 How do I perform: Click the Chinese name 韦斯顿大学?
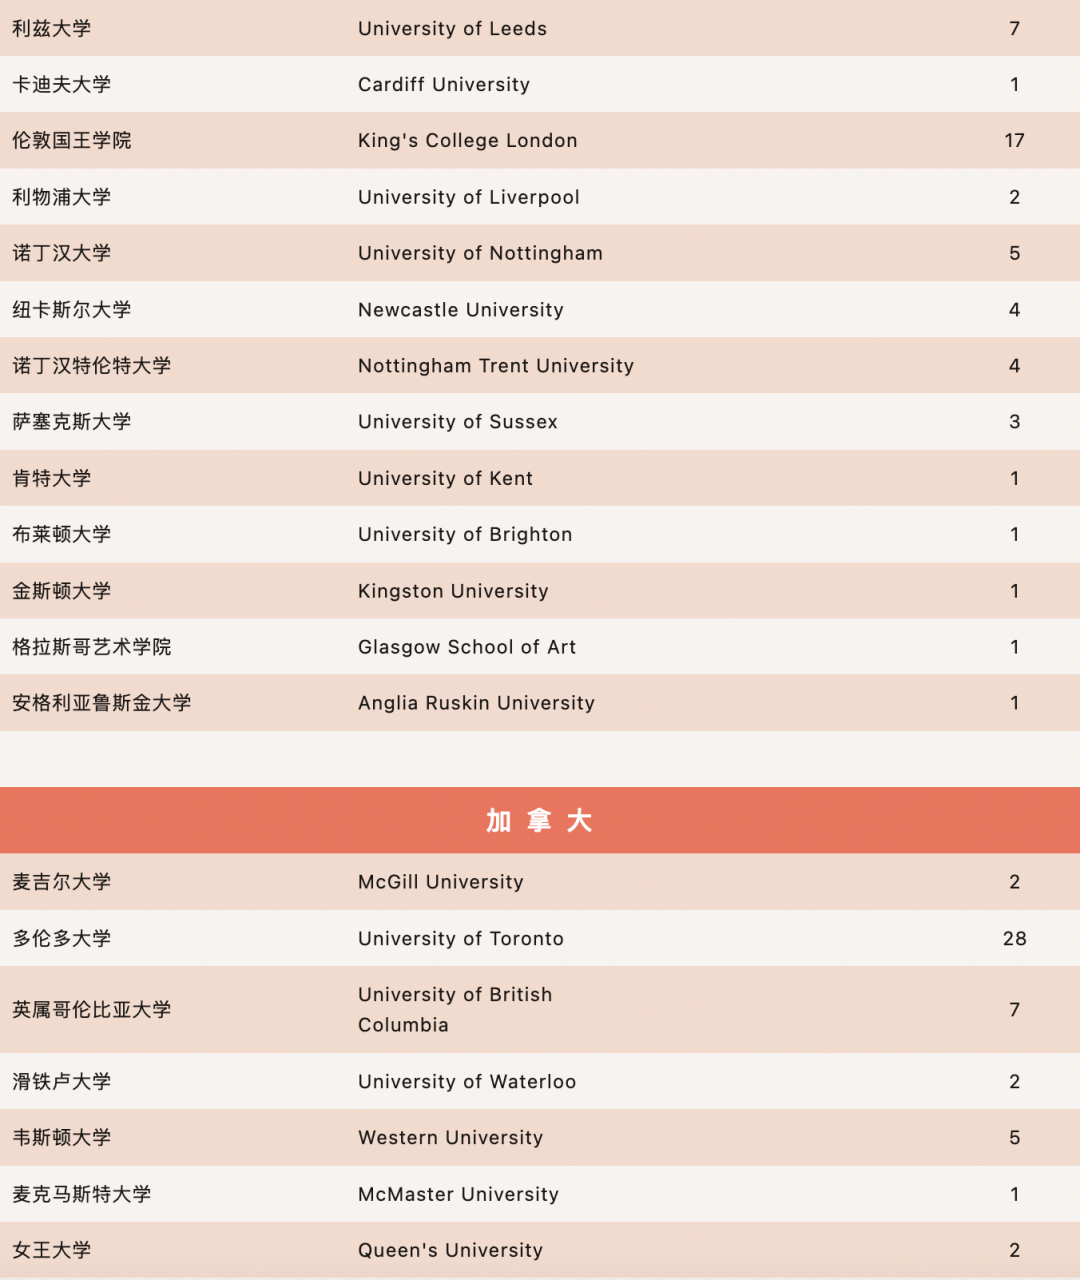pos(61,1138)
